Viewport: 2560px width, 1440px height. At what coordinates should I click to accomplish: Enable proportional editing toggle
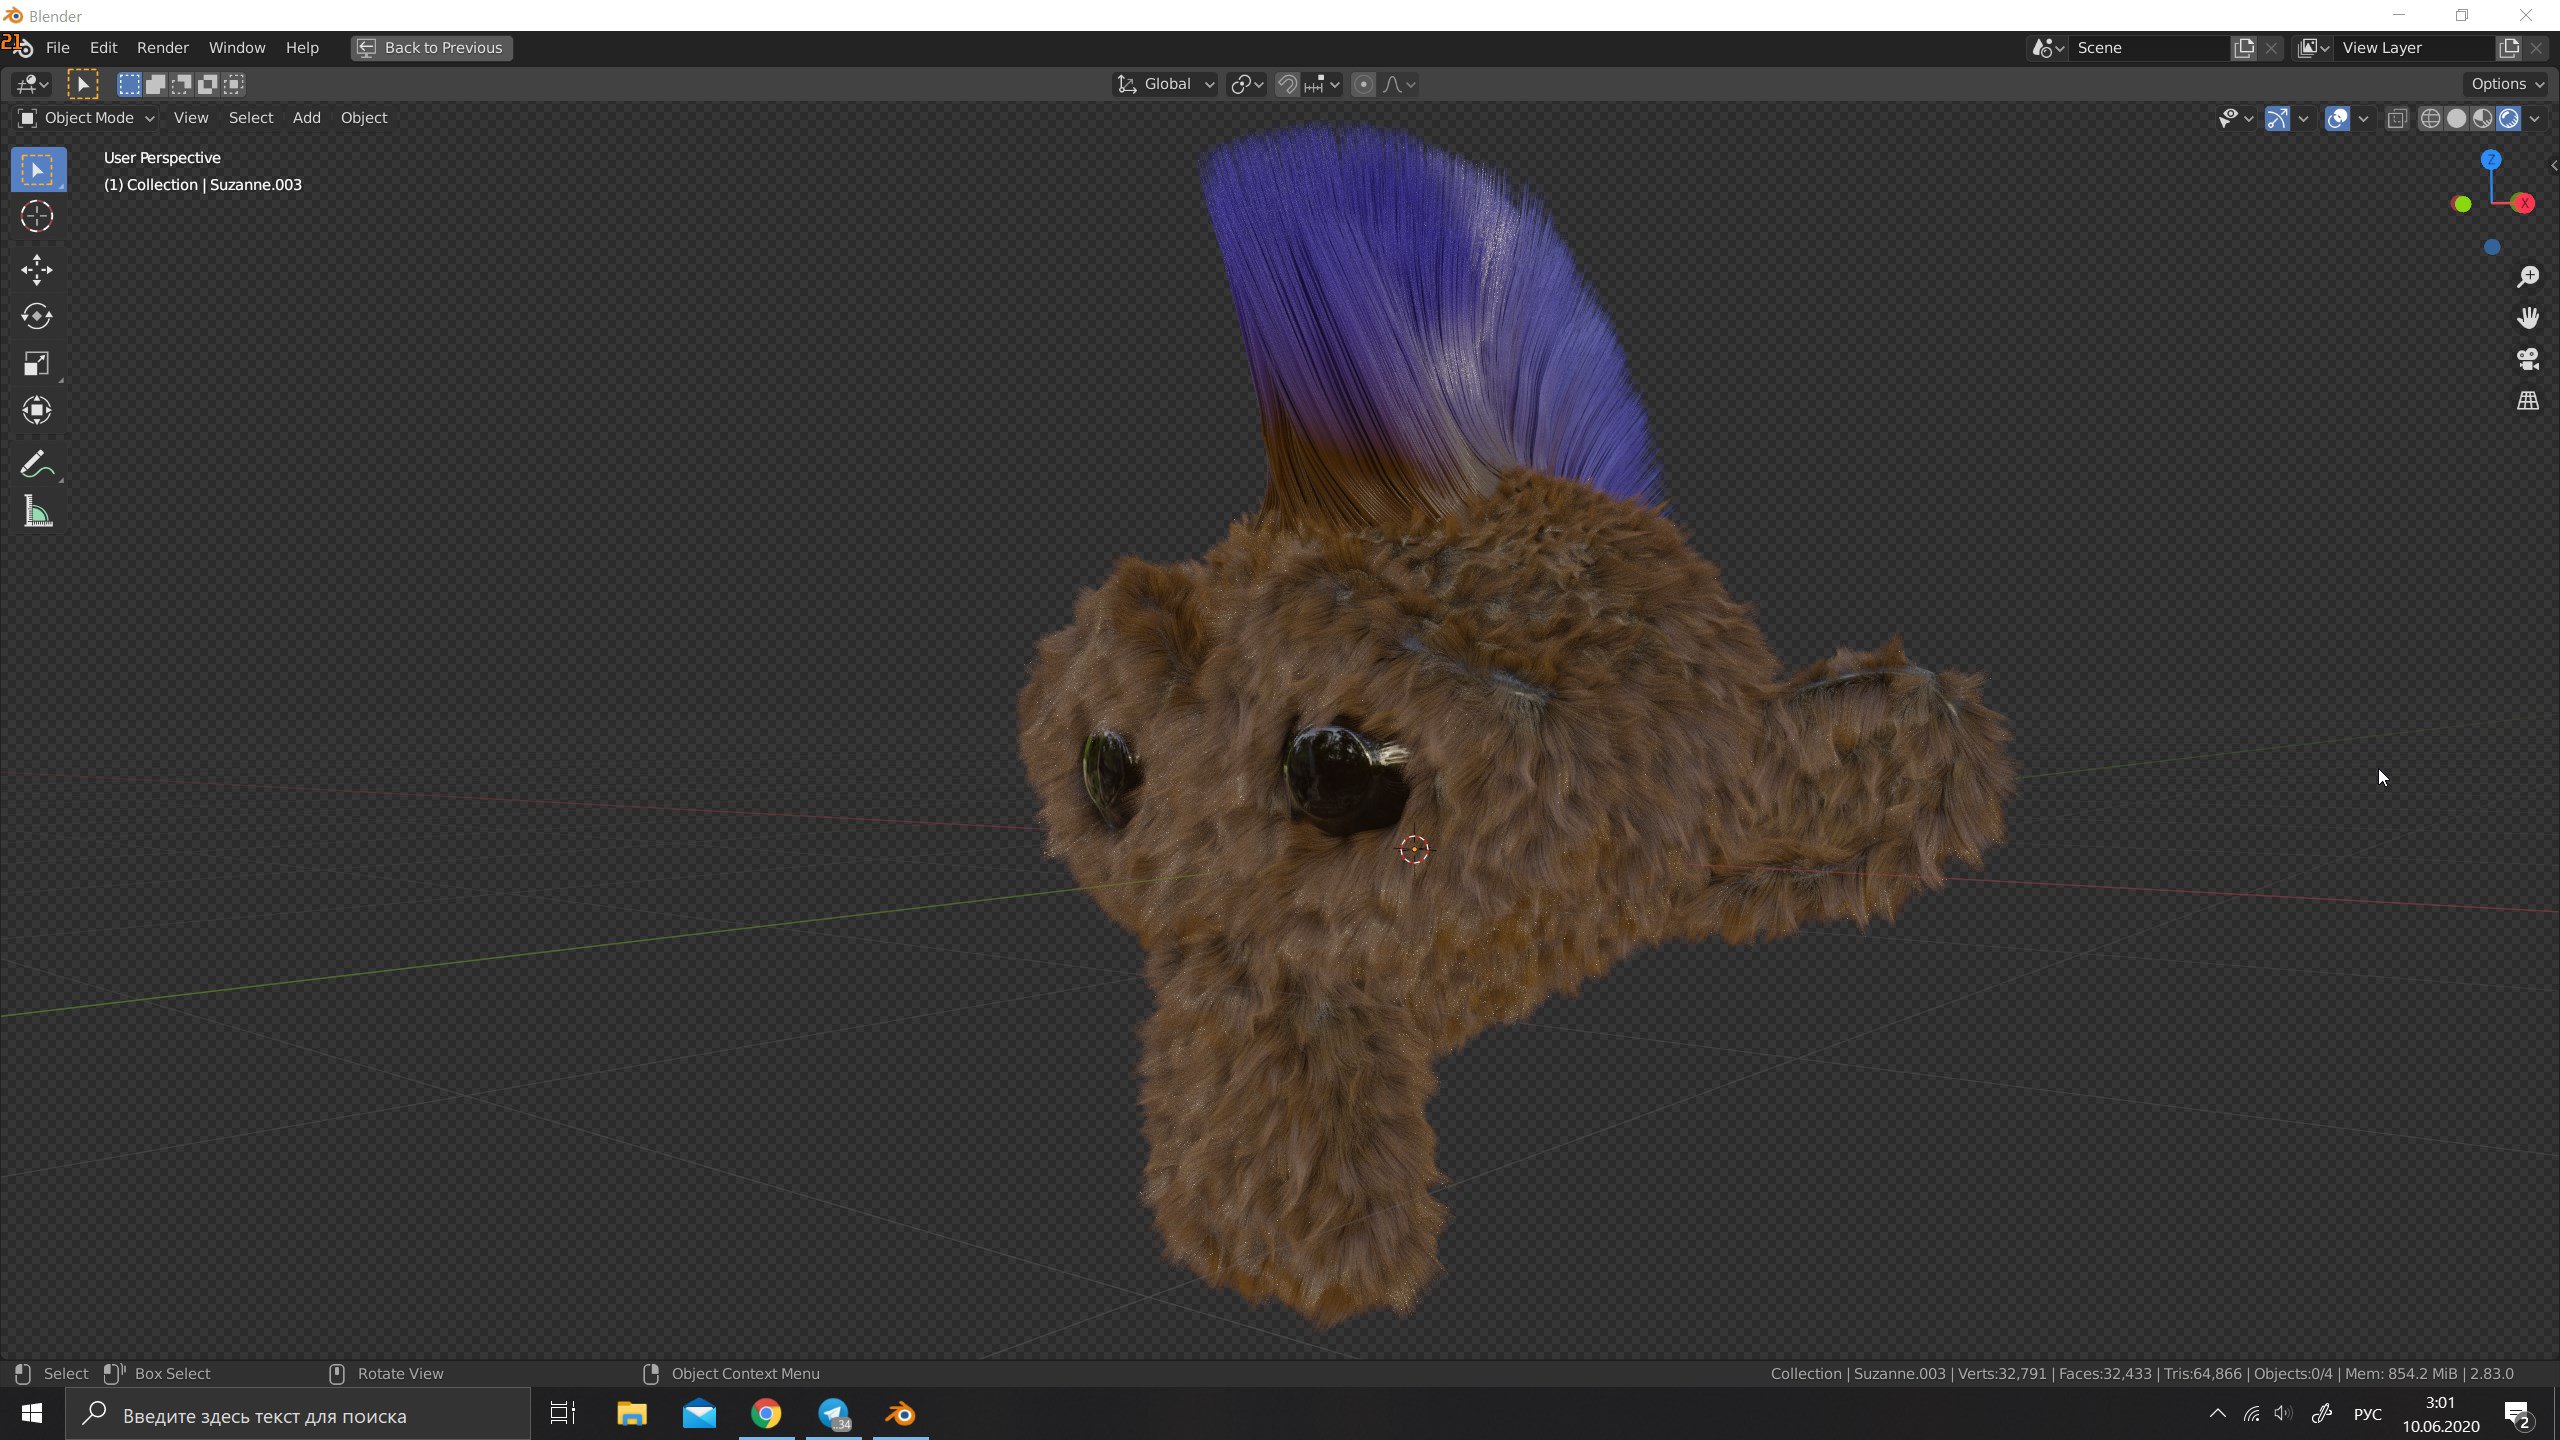[x=1363, y=85]
